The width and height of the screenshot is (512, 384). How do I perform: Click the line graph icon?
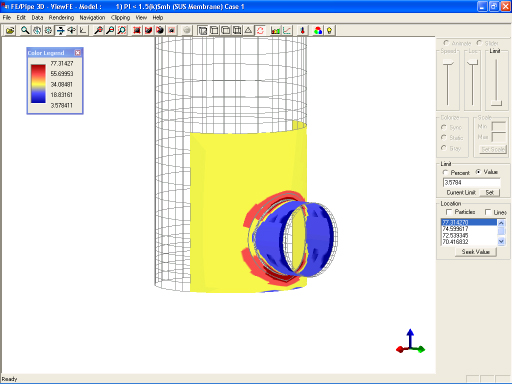[x=287, y=31]
